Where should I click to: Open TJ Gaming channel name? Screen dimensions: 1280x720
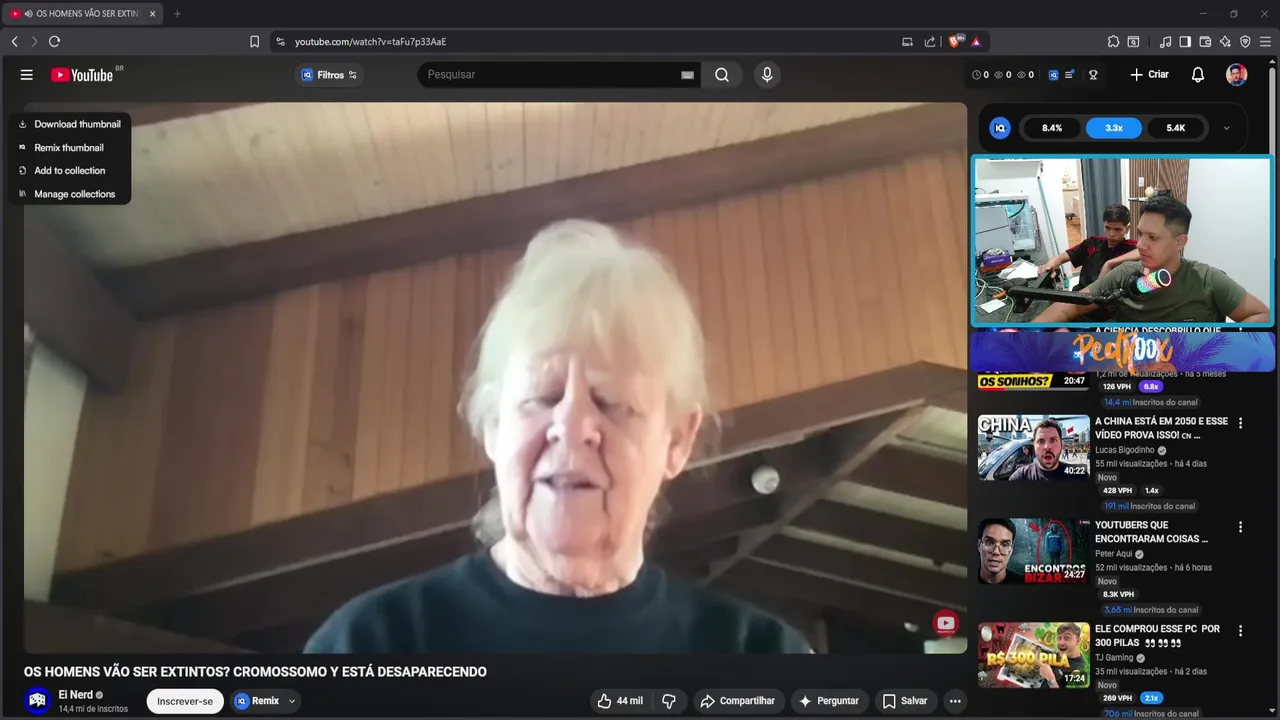coord(1114,658)
